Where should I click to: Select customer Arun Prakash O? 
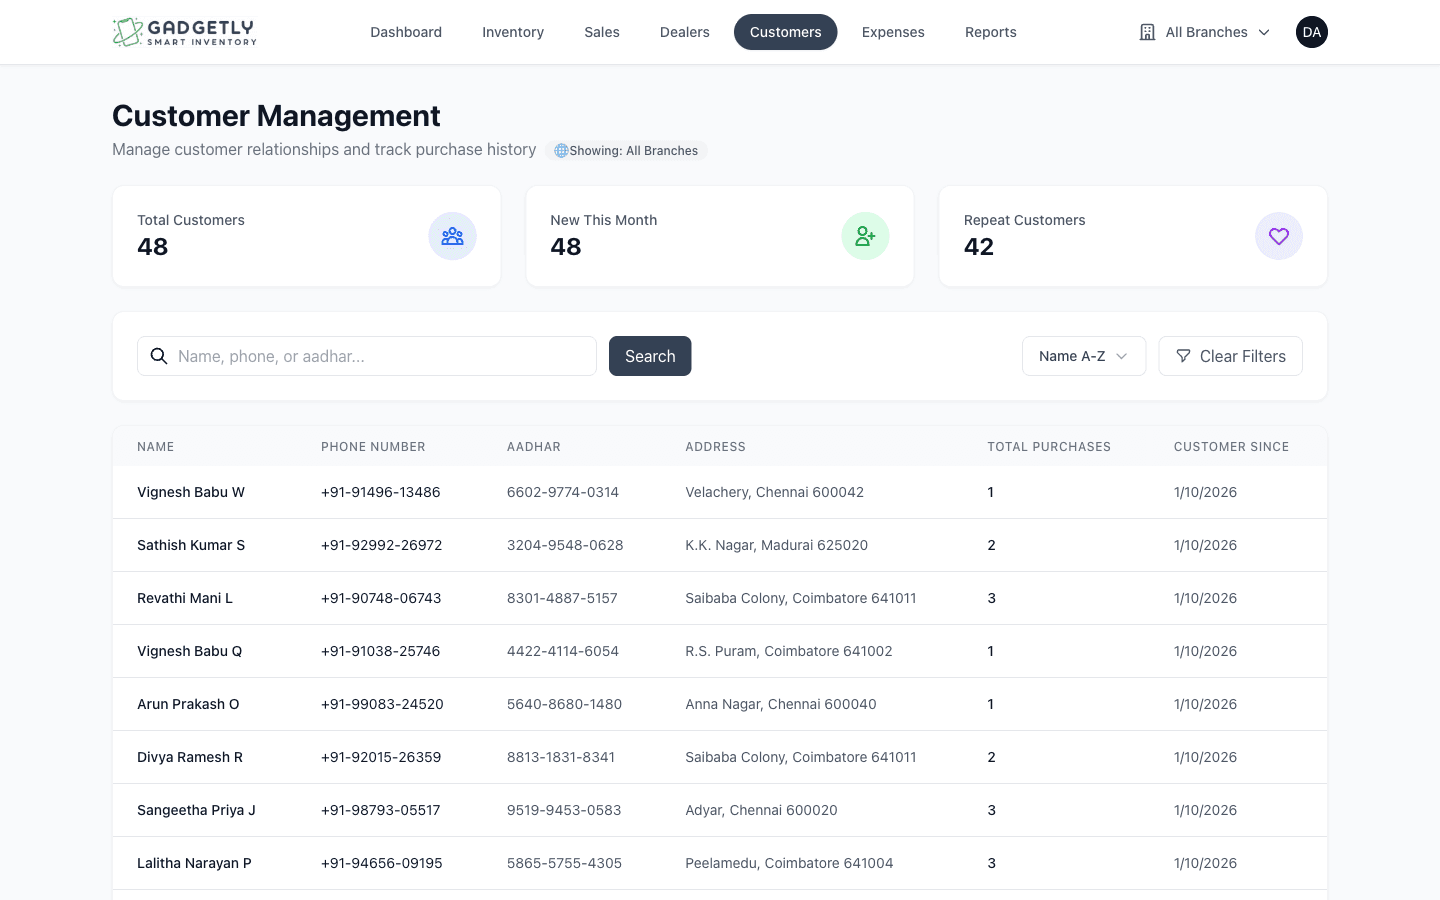tap(188, 704)
